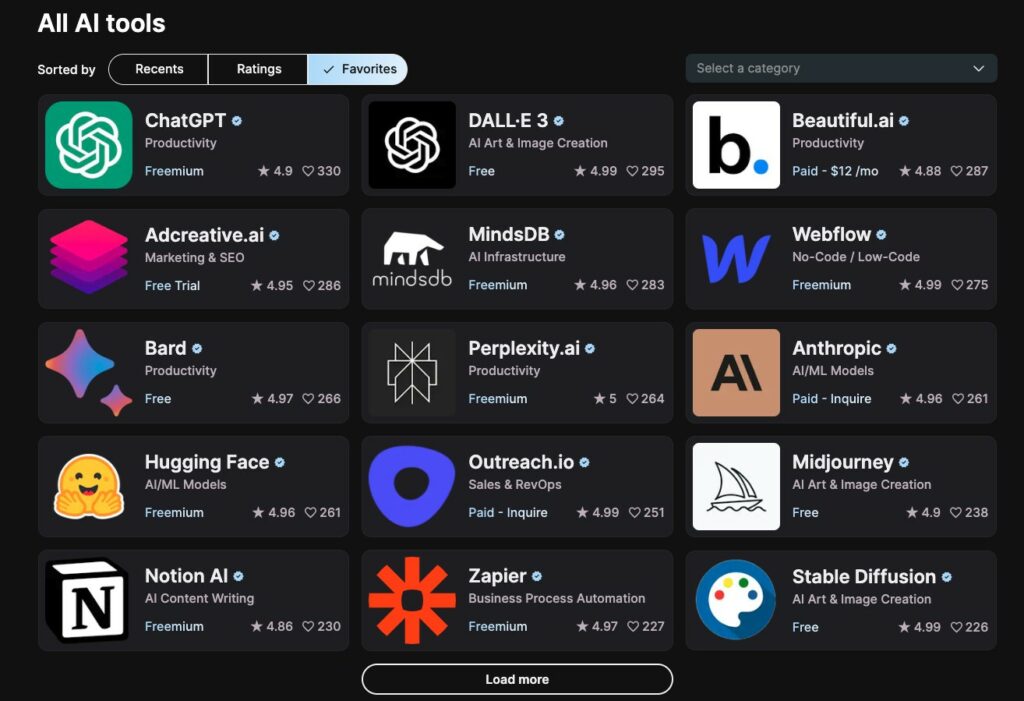Viewport: 1024px width, 701px height.
Task: Click the Bard sparkle logo
Action: pyautogui.click(x=89, y=372)
